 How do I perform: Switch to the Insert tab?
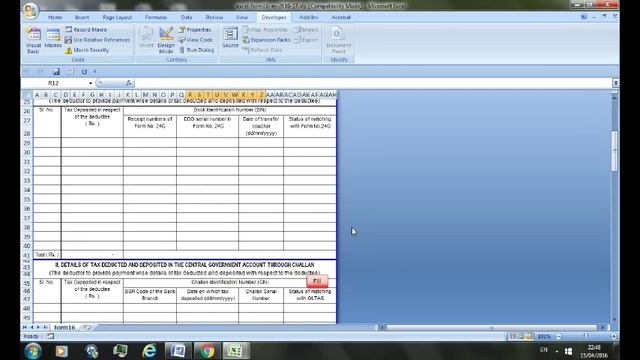coord(82,18)
